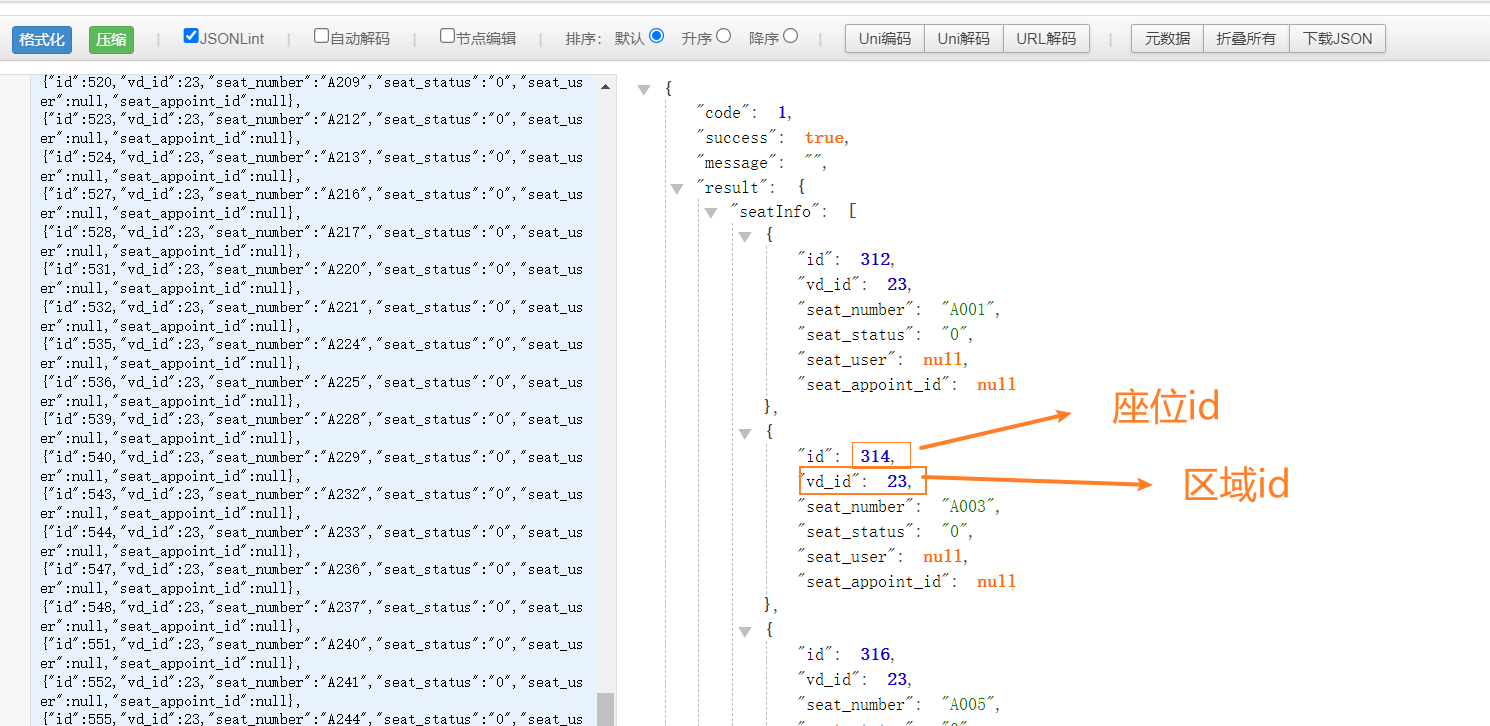Select the 默认 default sort radio button
Viewport: 1490px width, 726px height.
tap(656, 36)
